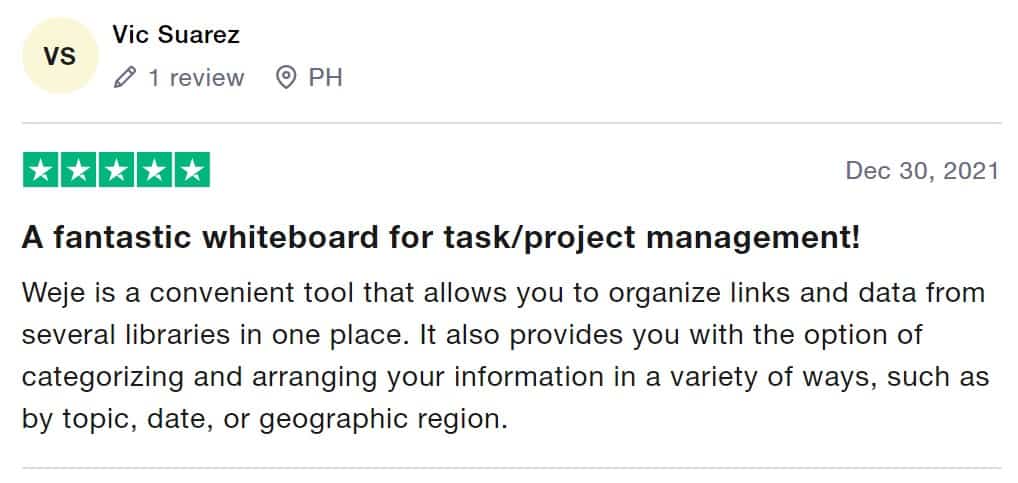This screenshot has height=483, width=1018.
Task: Select the second green rating star
Action: coord(78,170)
